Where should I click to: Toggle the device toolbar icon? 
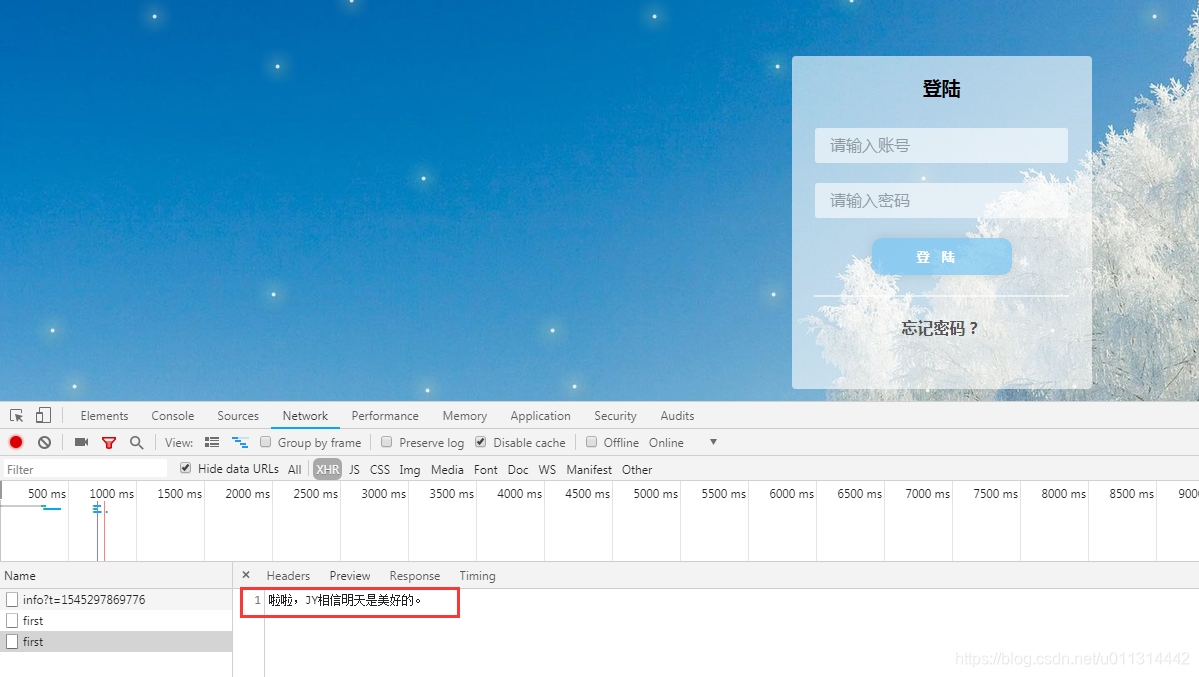click(43, 415)
